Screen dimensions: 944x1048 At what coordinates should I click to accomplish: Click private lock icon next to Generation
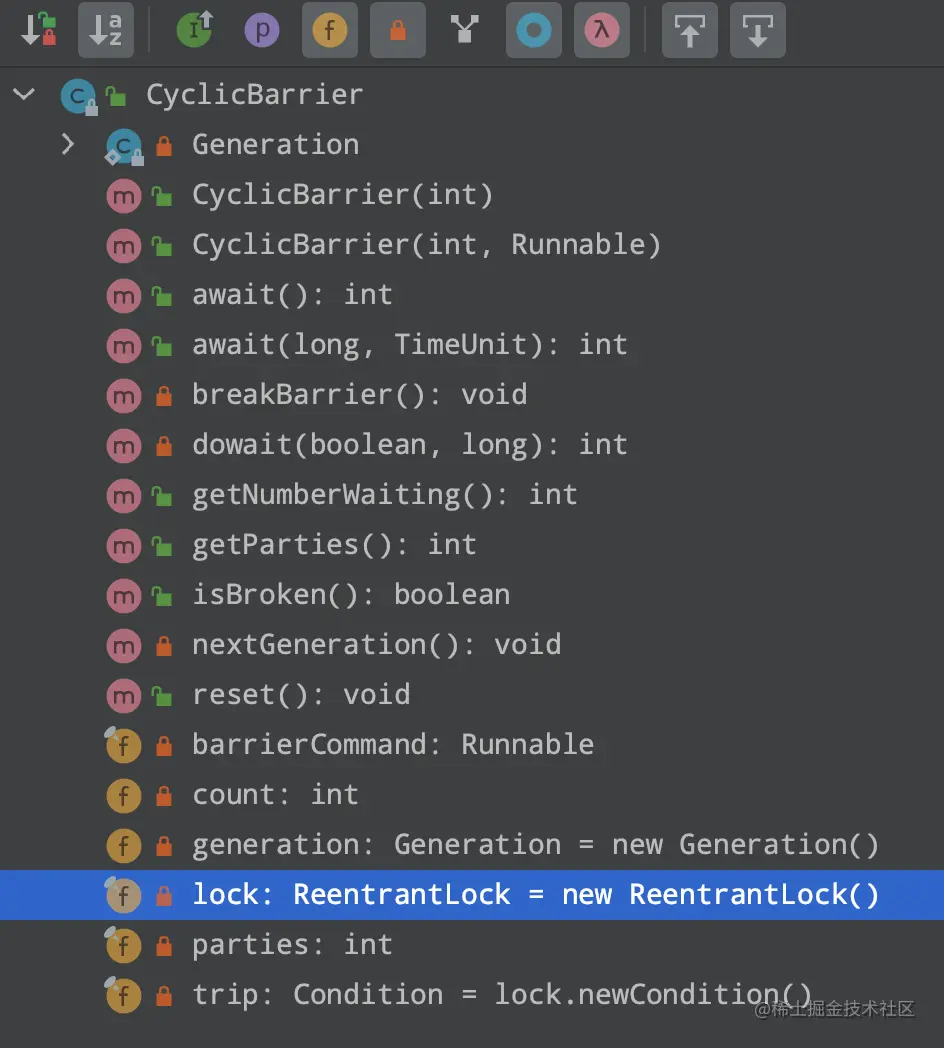click(164, 145)
